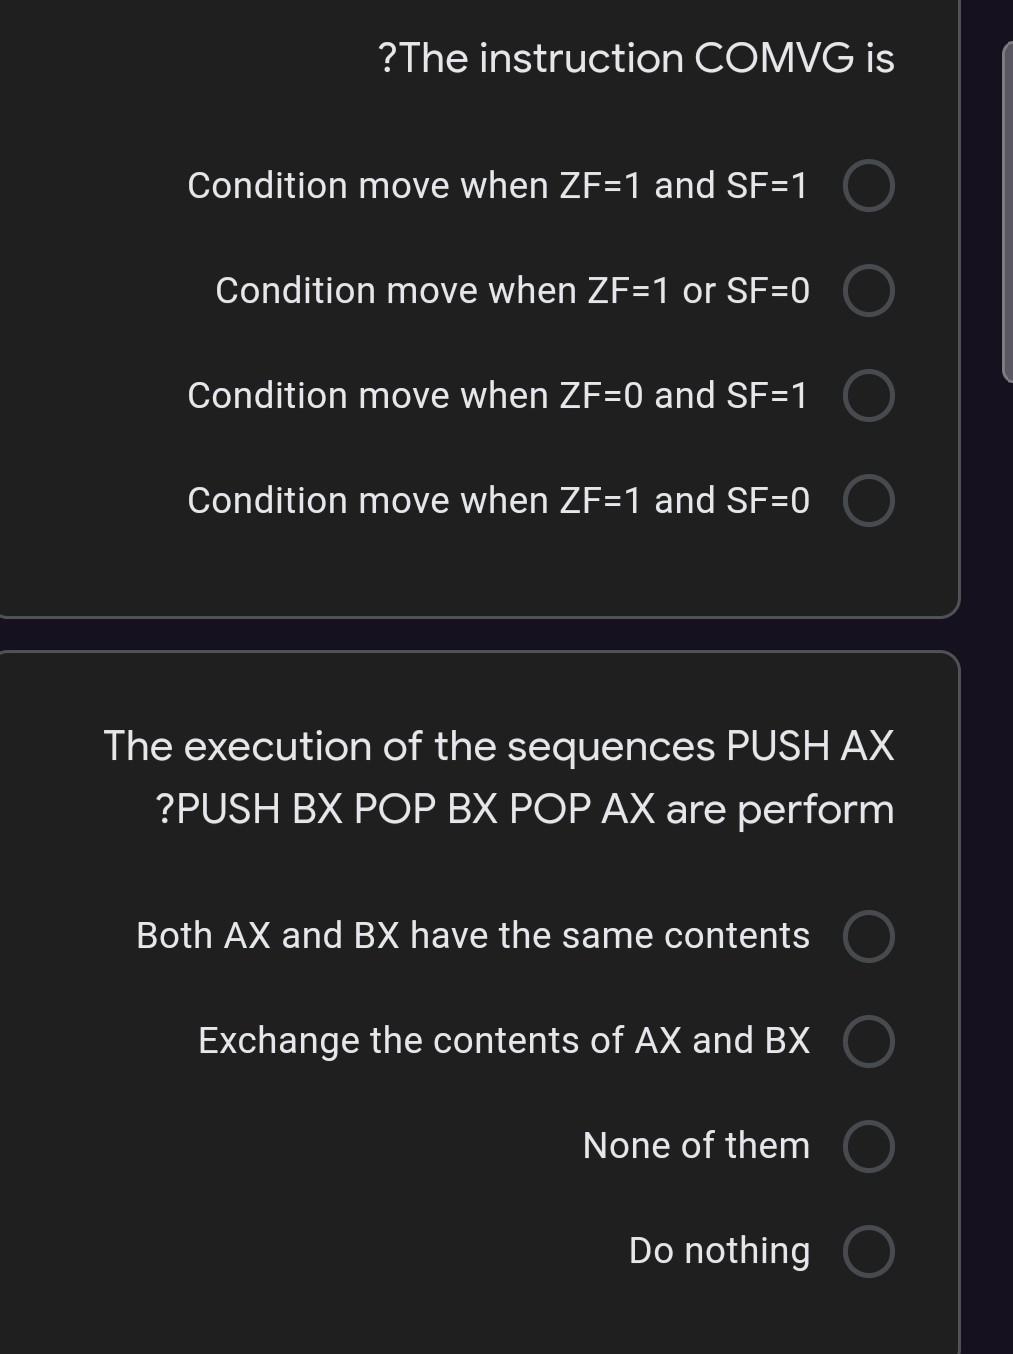Select "Condition move when ZF=1 and SF=0"
Screen dimensions: 1013x1354
point(868,501)
